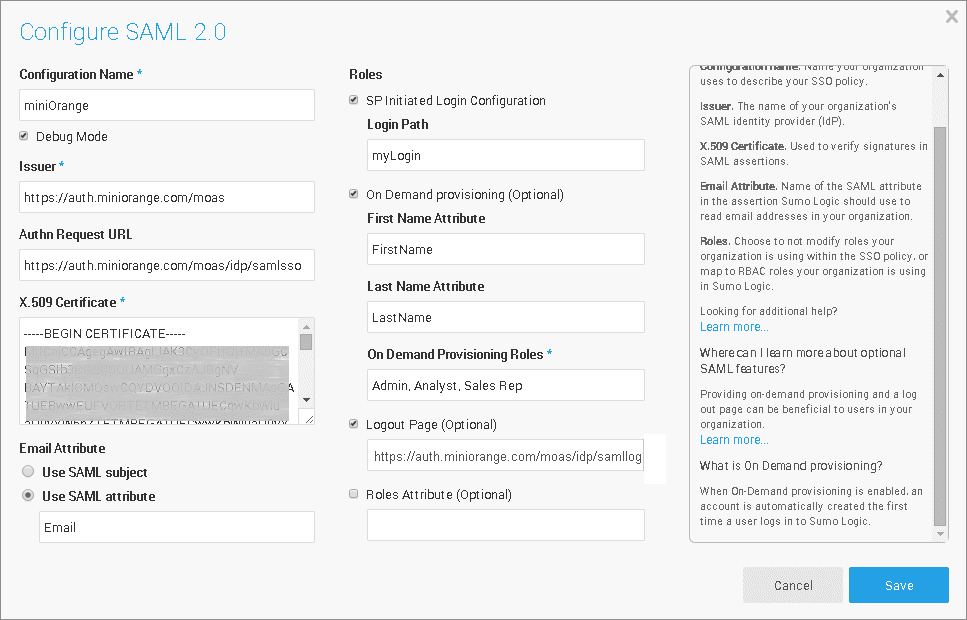Click the Cancel button
This screenshot has width=967, height=620.
click(x=792, y=585)
